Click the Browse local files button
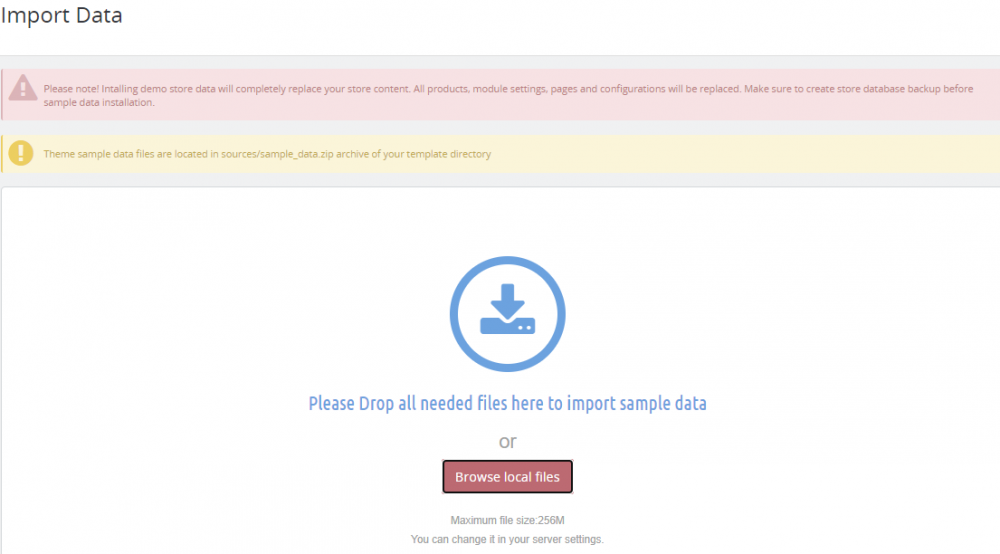Screen dimensions: 1000x554 [x=507, y=476]
